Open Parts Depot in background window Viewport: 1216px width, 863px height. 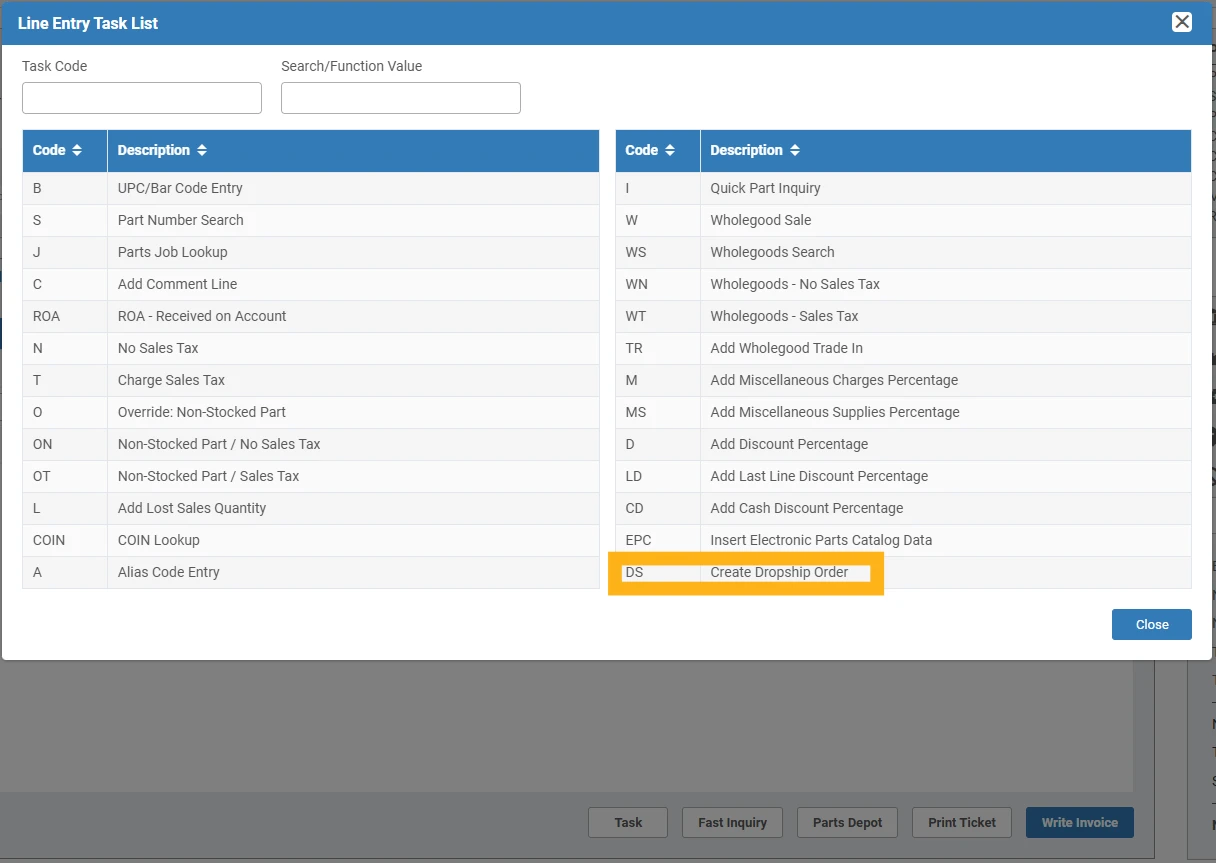[x=848, y=822]
